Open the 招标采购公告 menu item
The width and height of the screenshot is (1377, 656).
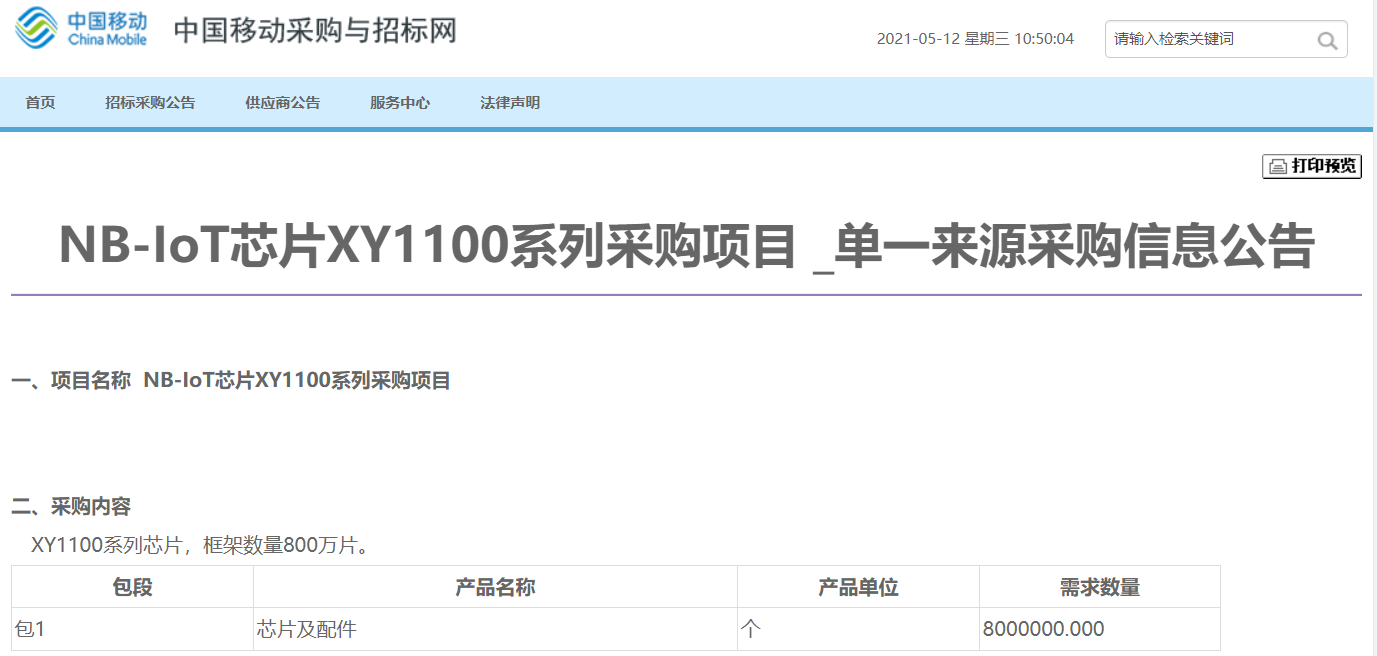coord(151,102)
